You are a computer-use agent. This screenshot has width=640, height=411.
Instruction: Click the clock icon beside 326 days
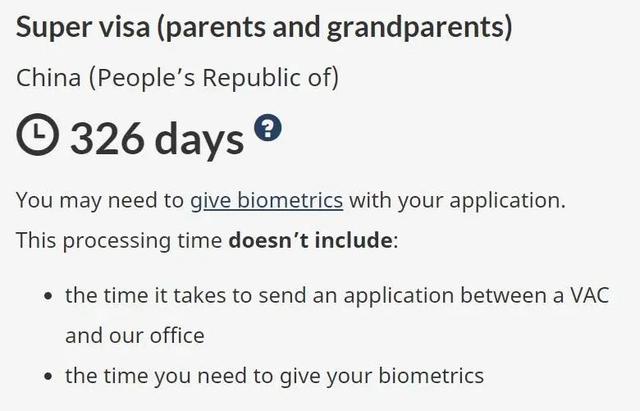tap(37, 137)
